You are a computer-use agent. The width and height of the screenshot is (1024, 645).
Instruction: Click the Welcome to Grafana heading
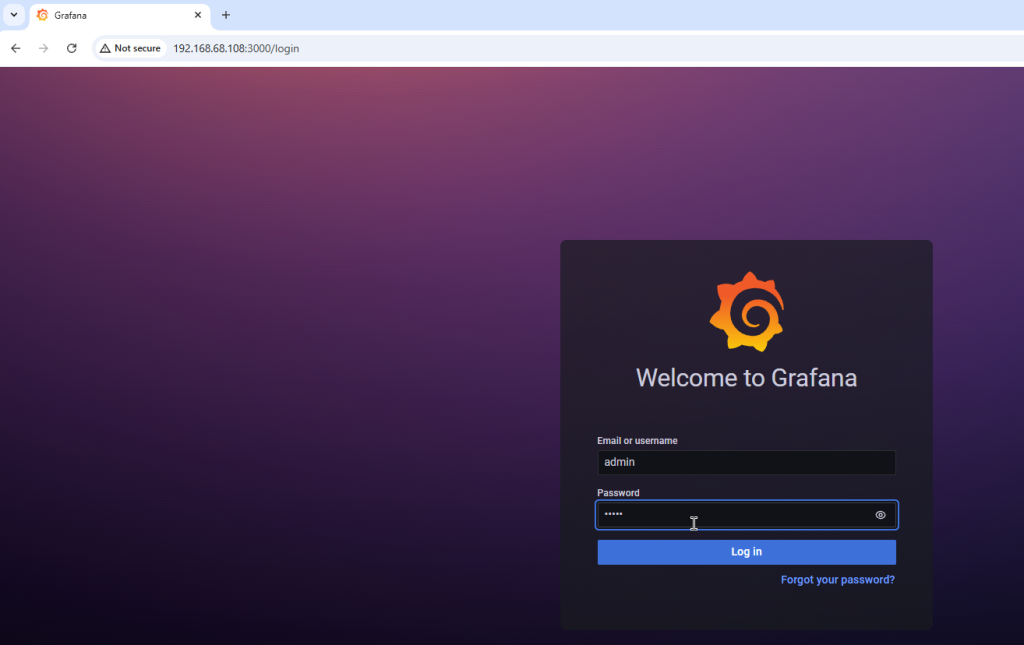tap(746, 378)
